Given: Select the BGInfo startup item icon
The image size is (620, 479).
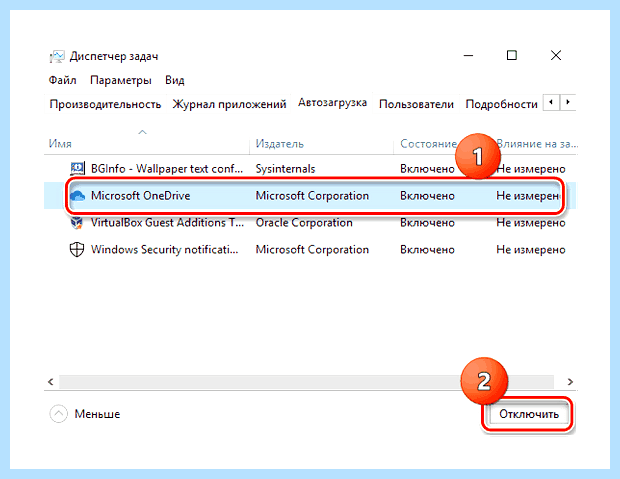Looking at the screenshot, I should coord(77,169).
